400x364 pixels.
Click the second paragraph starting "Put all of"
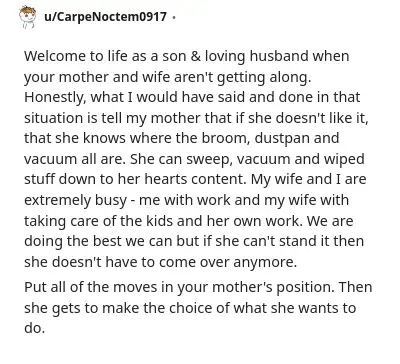click(x=198, y=308)
